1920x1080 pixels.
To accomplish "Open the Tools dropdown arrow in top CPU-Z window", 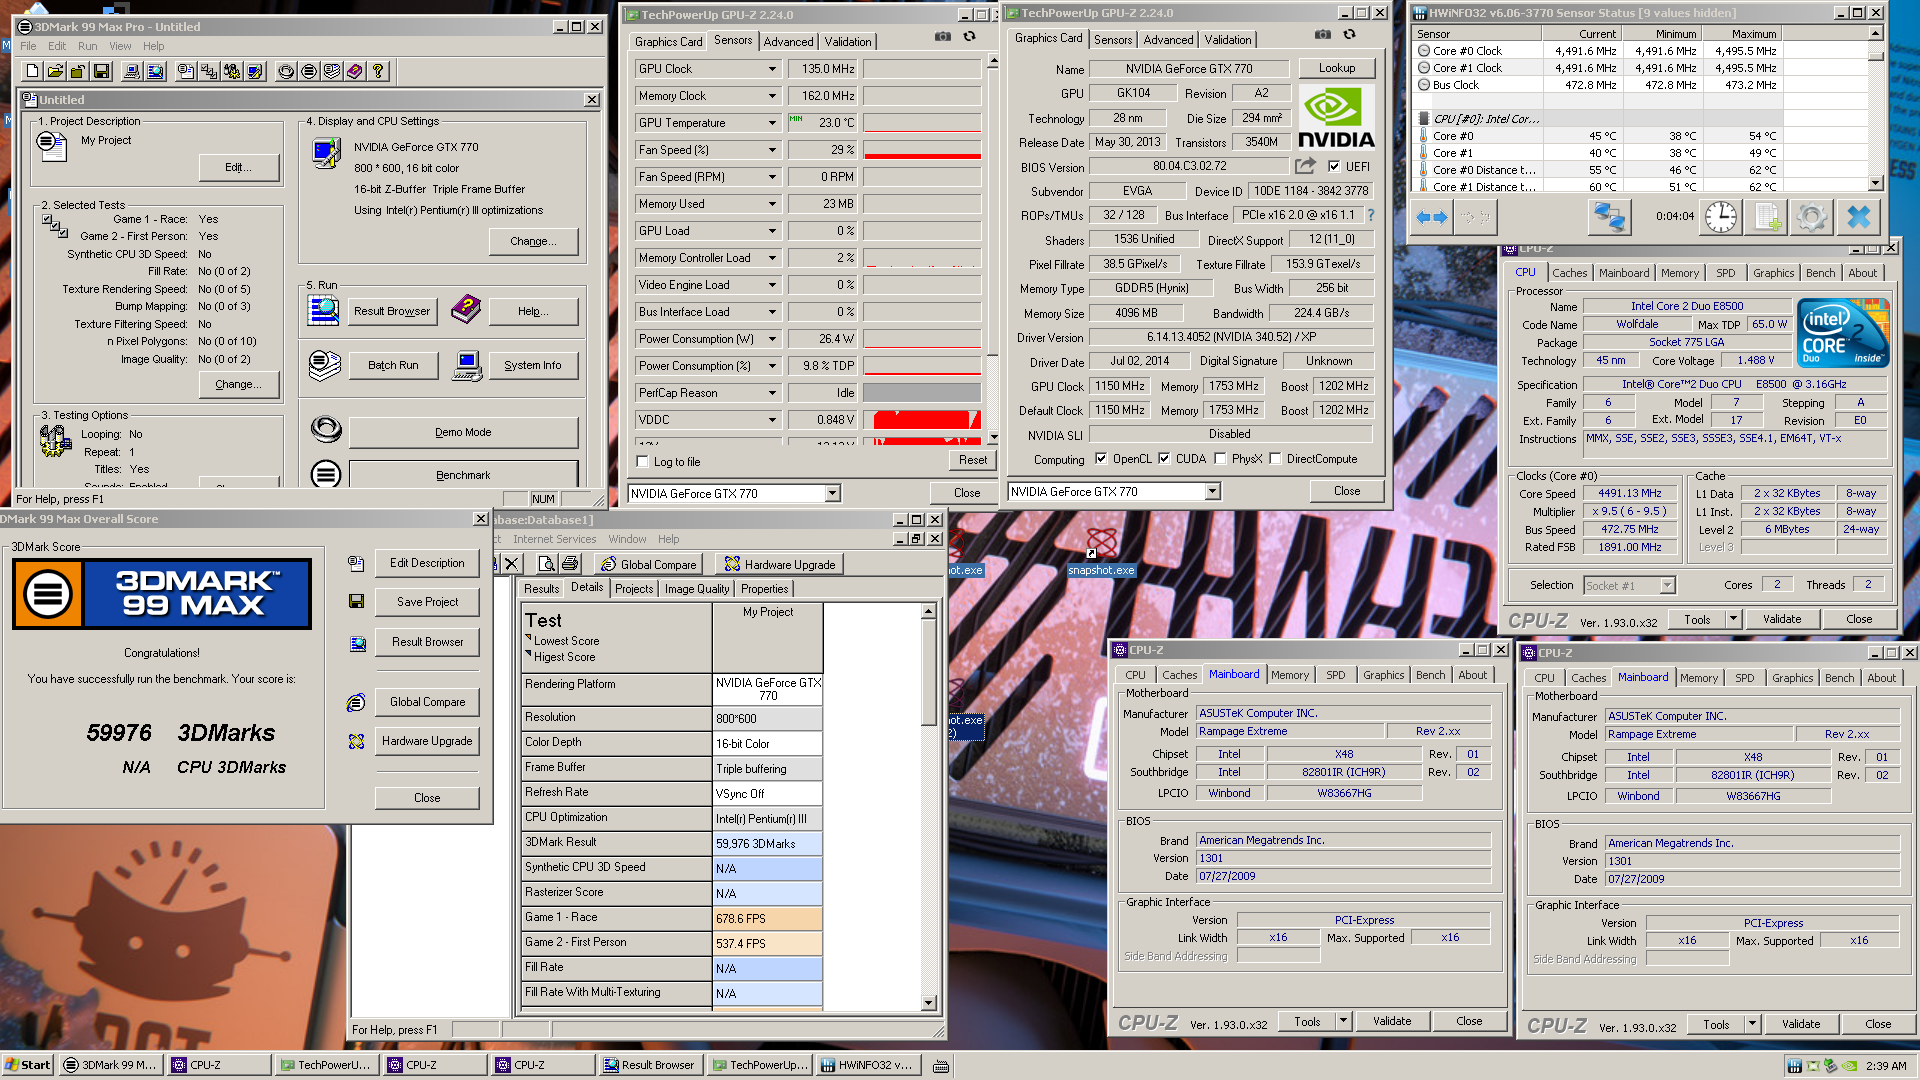I will 1733,619.
